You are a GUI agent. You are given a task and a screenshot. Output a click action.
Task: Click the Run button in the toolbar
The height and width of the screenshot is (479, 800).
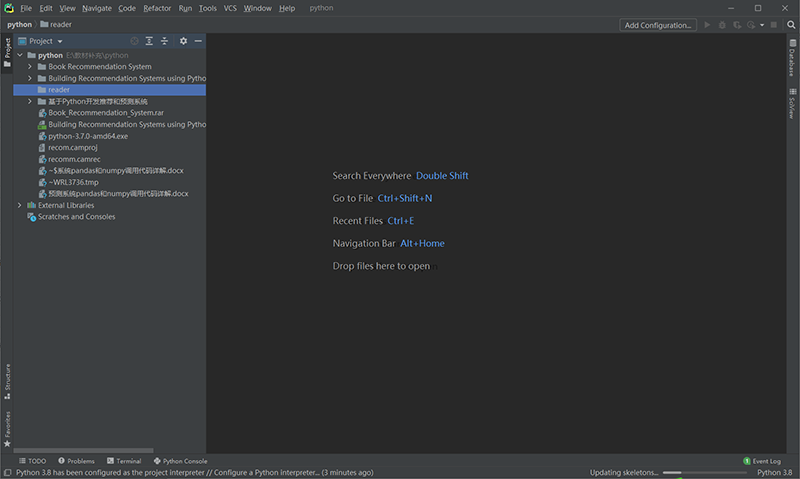point(708,25)
